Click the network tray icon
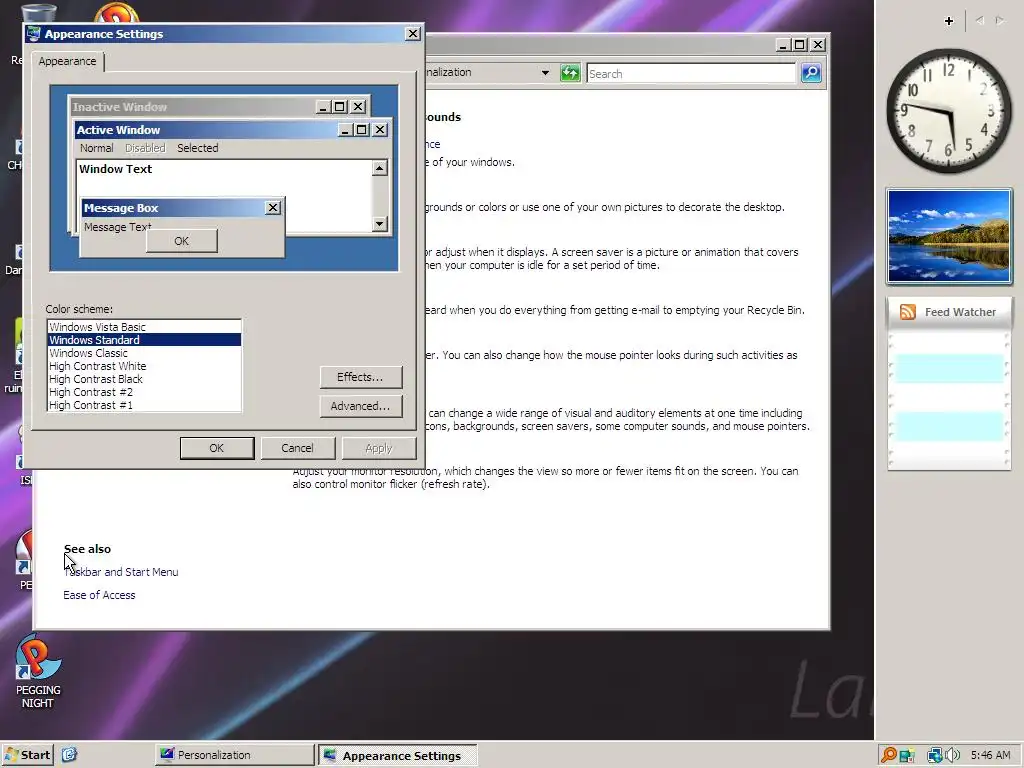Viewport: 1024px width, 768px height. [x=935, y=755]
